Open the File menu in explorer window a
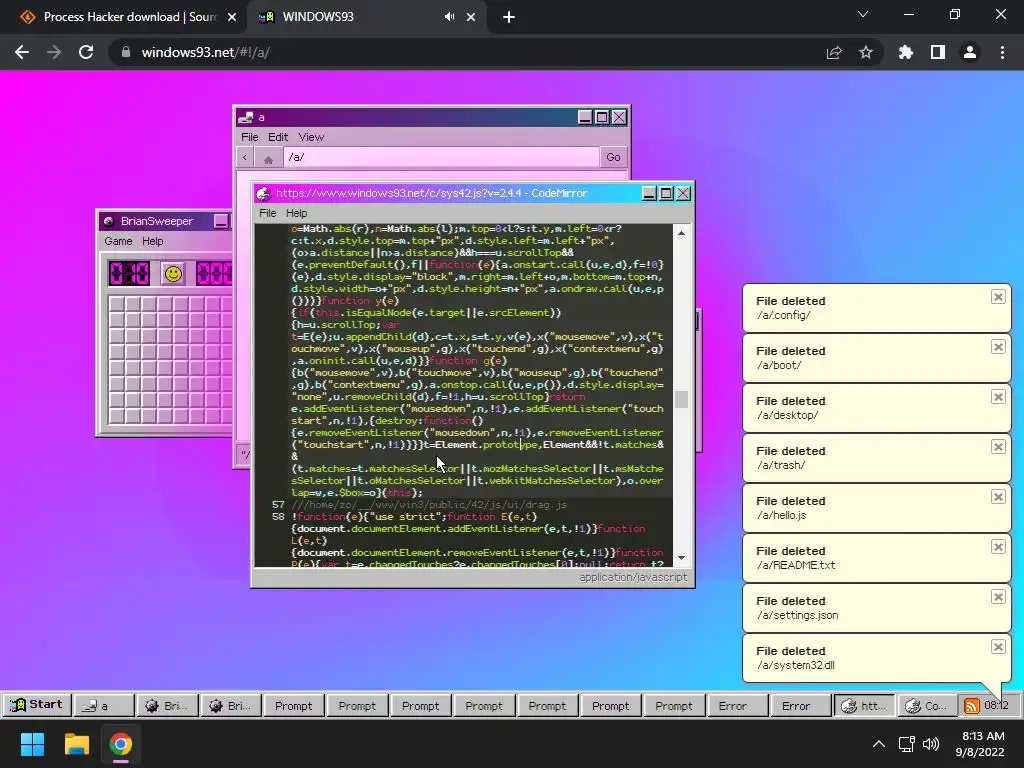 point(249,137)
